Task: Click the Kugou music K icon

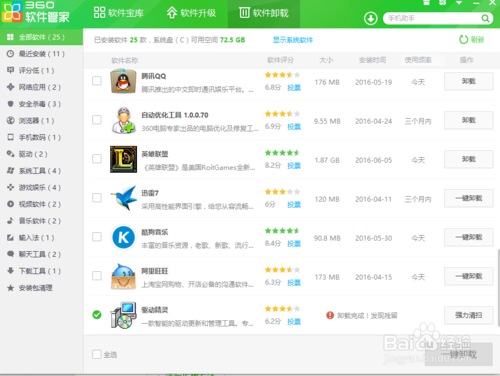Action: click(x=123, y=237)
